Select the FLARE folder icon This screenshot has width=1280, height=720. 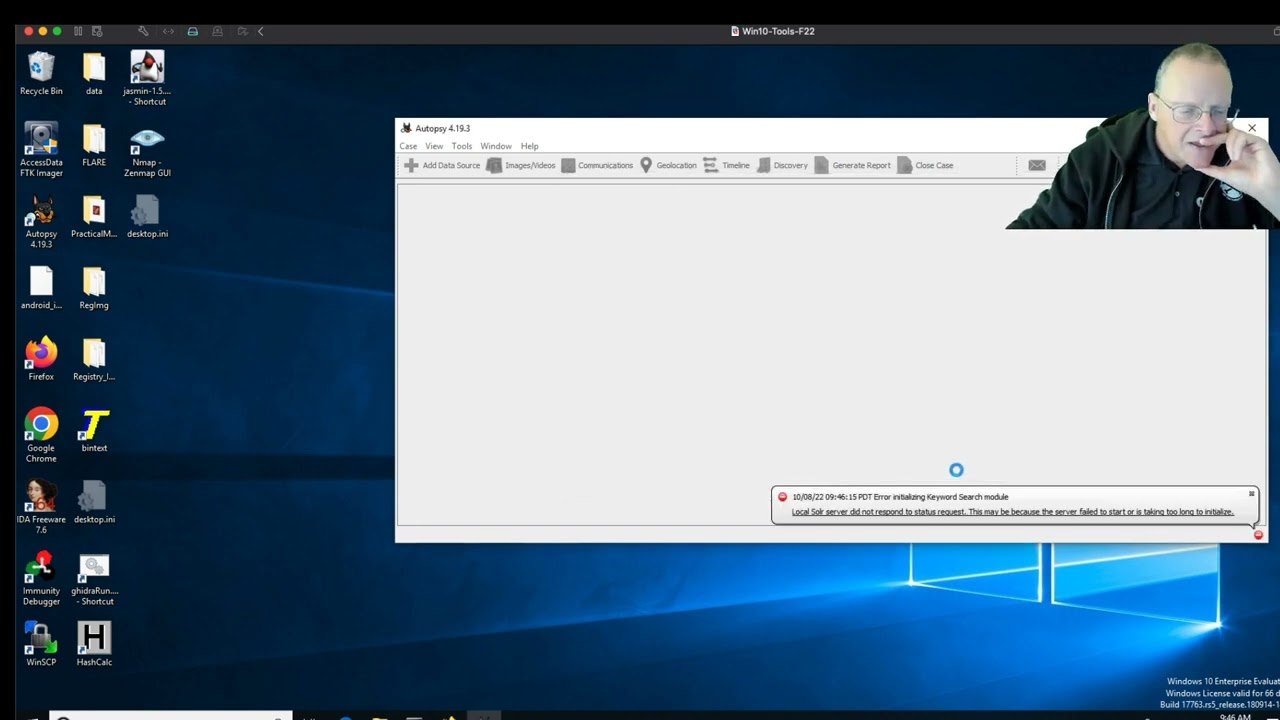click(x=94, y=145)
